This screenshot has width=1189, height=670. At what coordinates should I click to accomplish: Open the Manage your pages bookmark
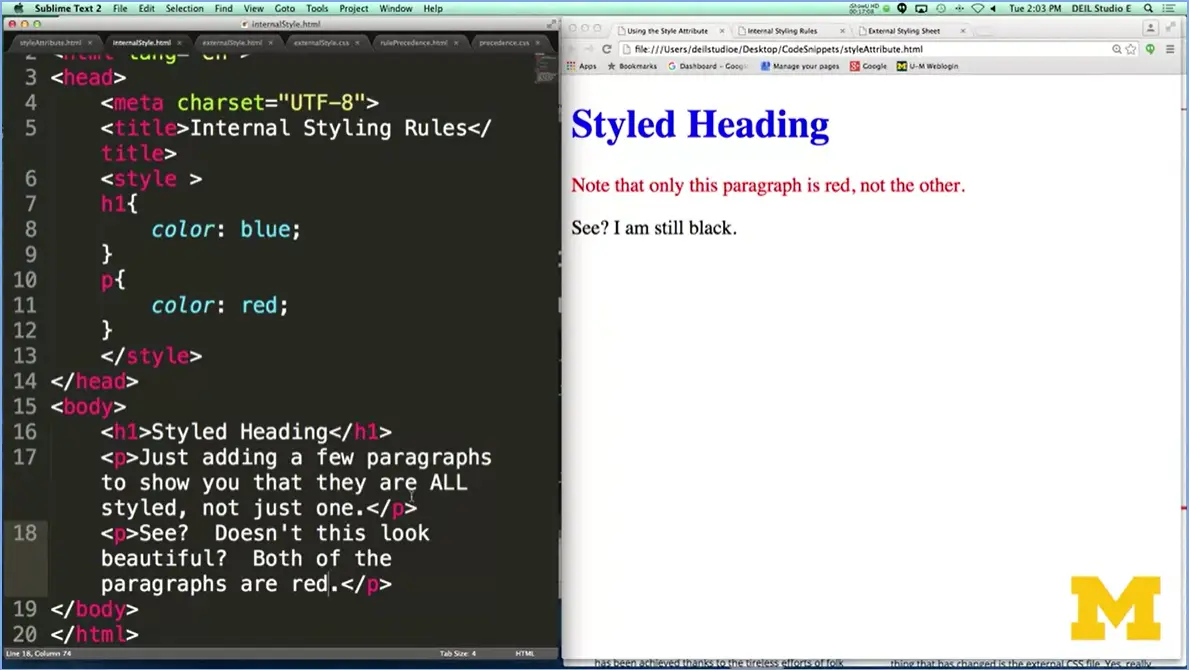point(800,66)
